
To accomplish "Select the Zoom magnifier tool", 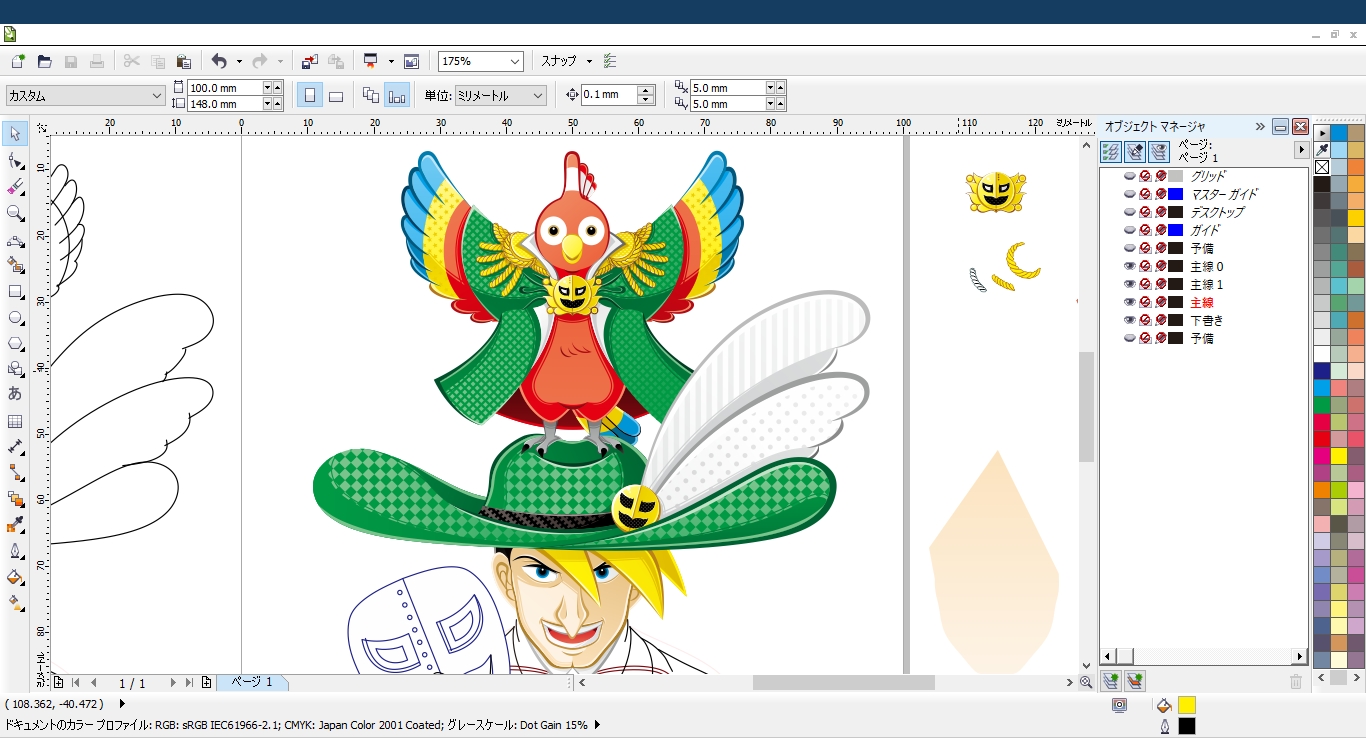I will [x=15, y=213].
